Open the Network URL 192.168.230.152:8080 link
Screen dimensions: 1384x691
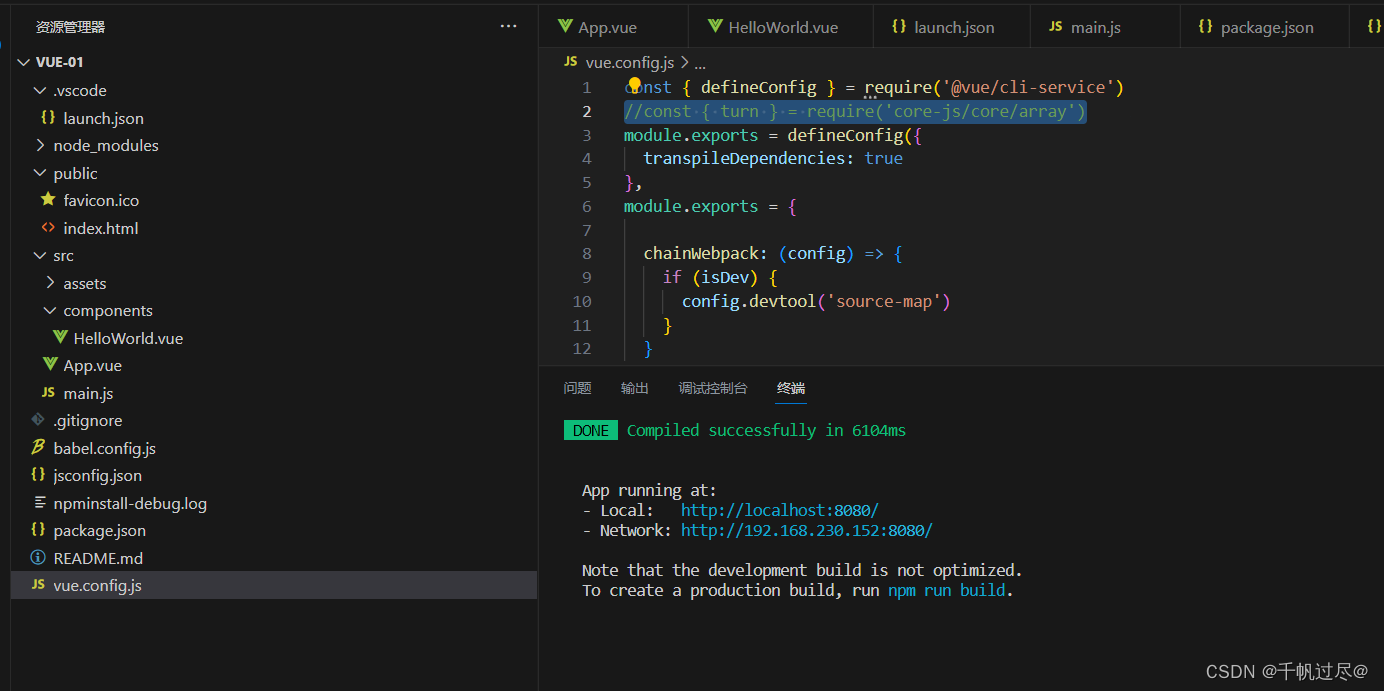(806, 530)
